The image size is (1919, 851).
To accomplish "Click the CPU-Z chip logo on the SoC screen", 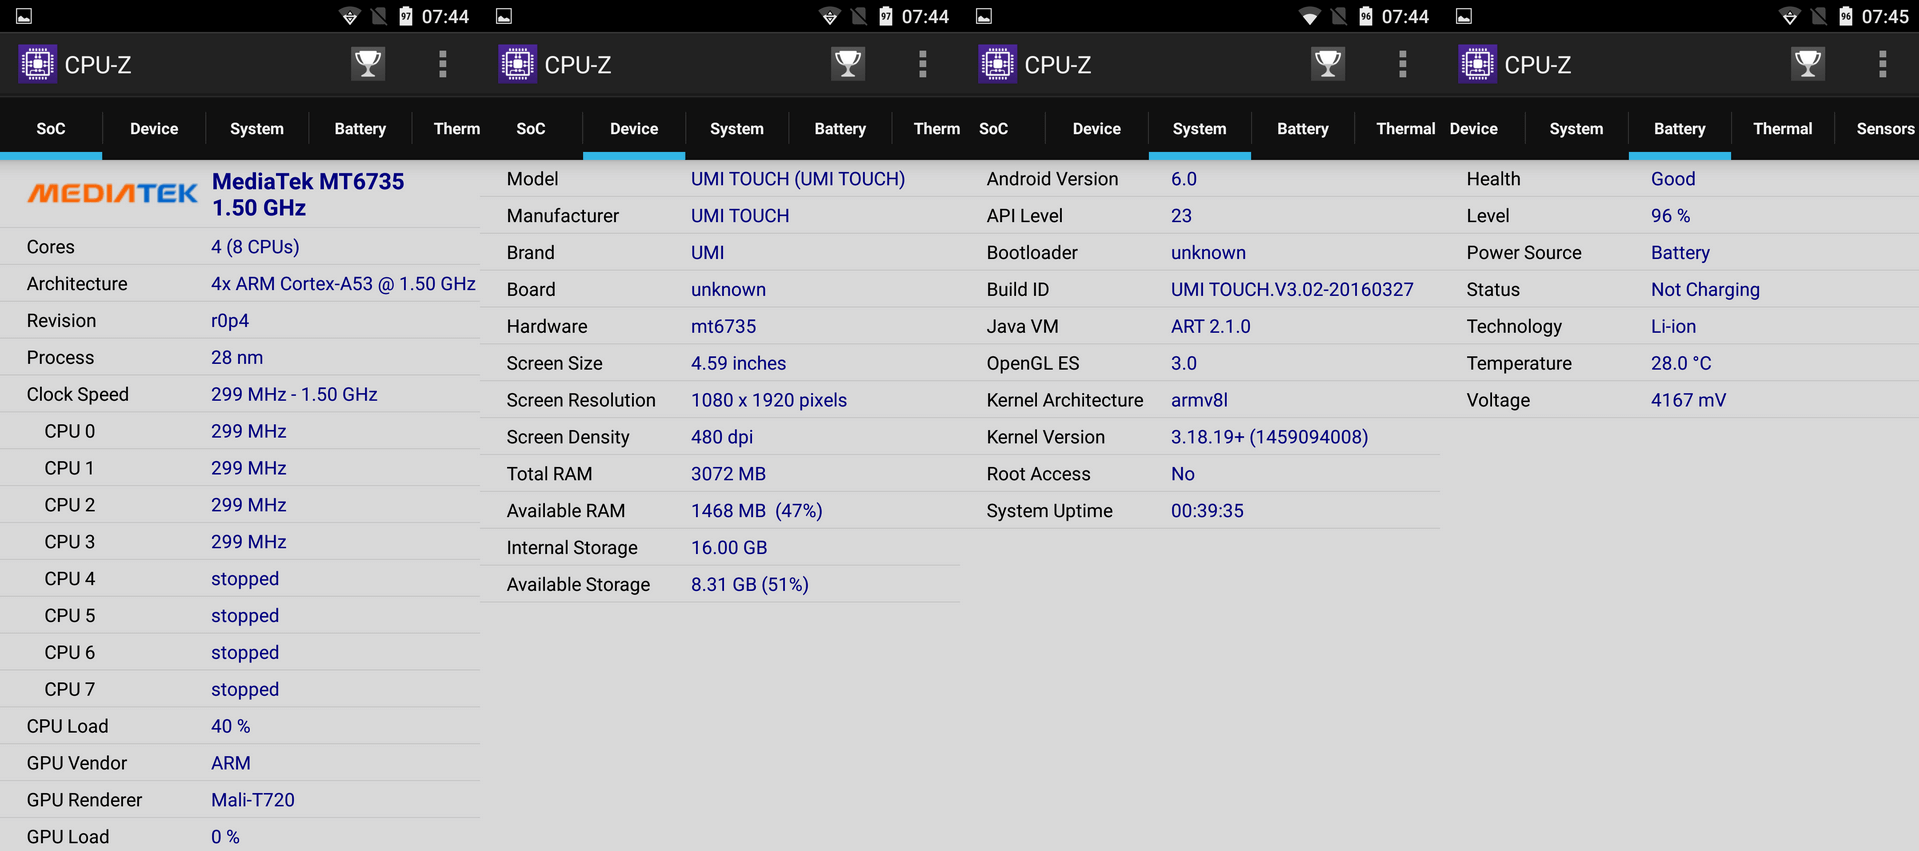I will point(38,64).
